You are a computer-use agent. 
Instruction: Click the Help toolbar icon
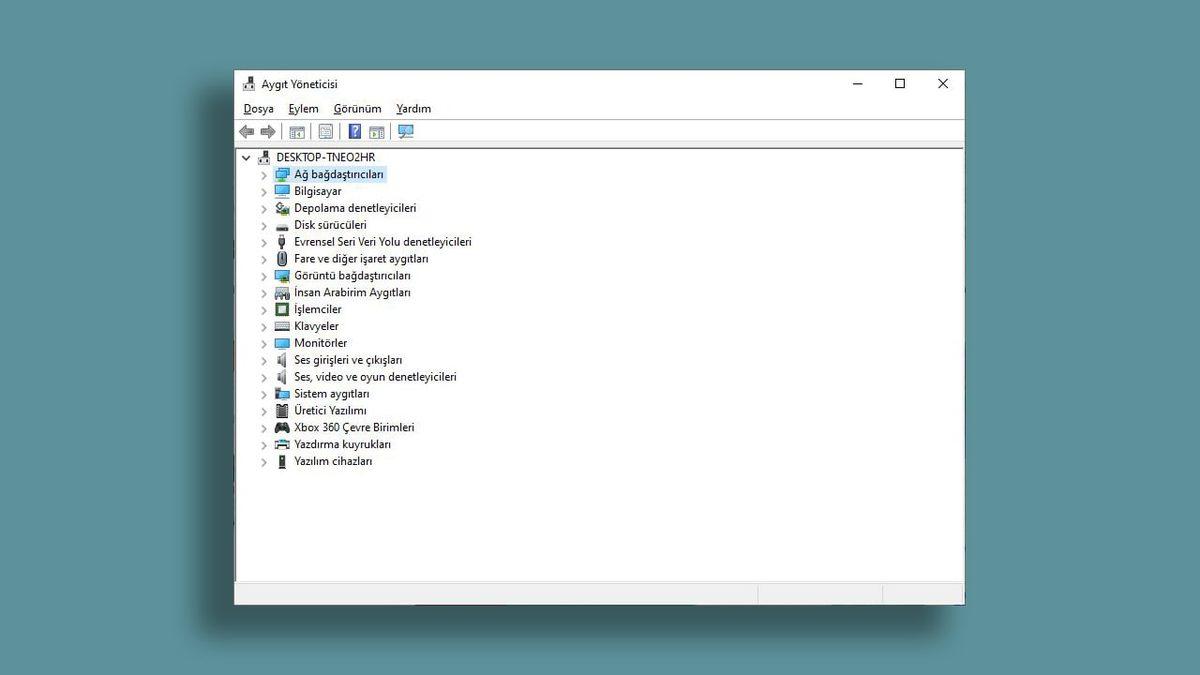(354, 131)
